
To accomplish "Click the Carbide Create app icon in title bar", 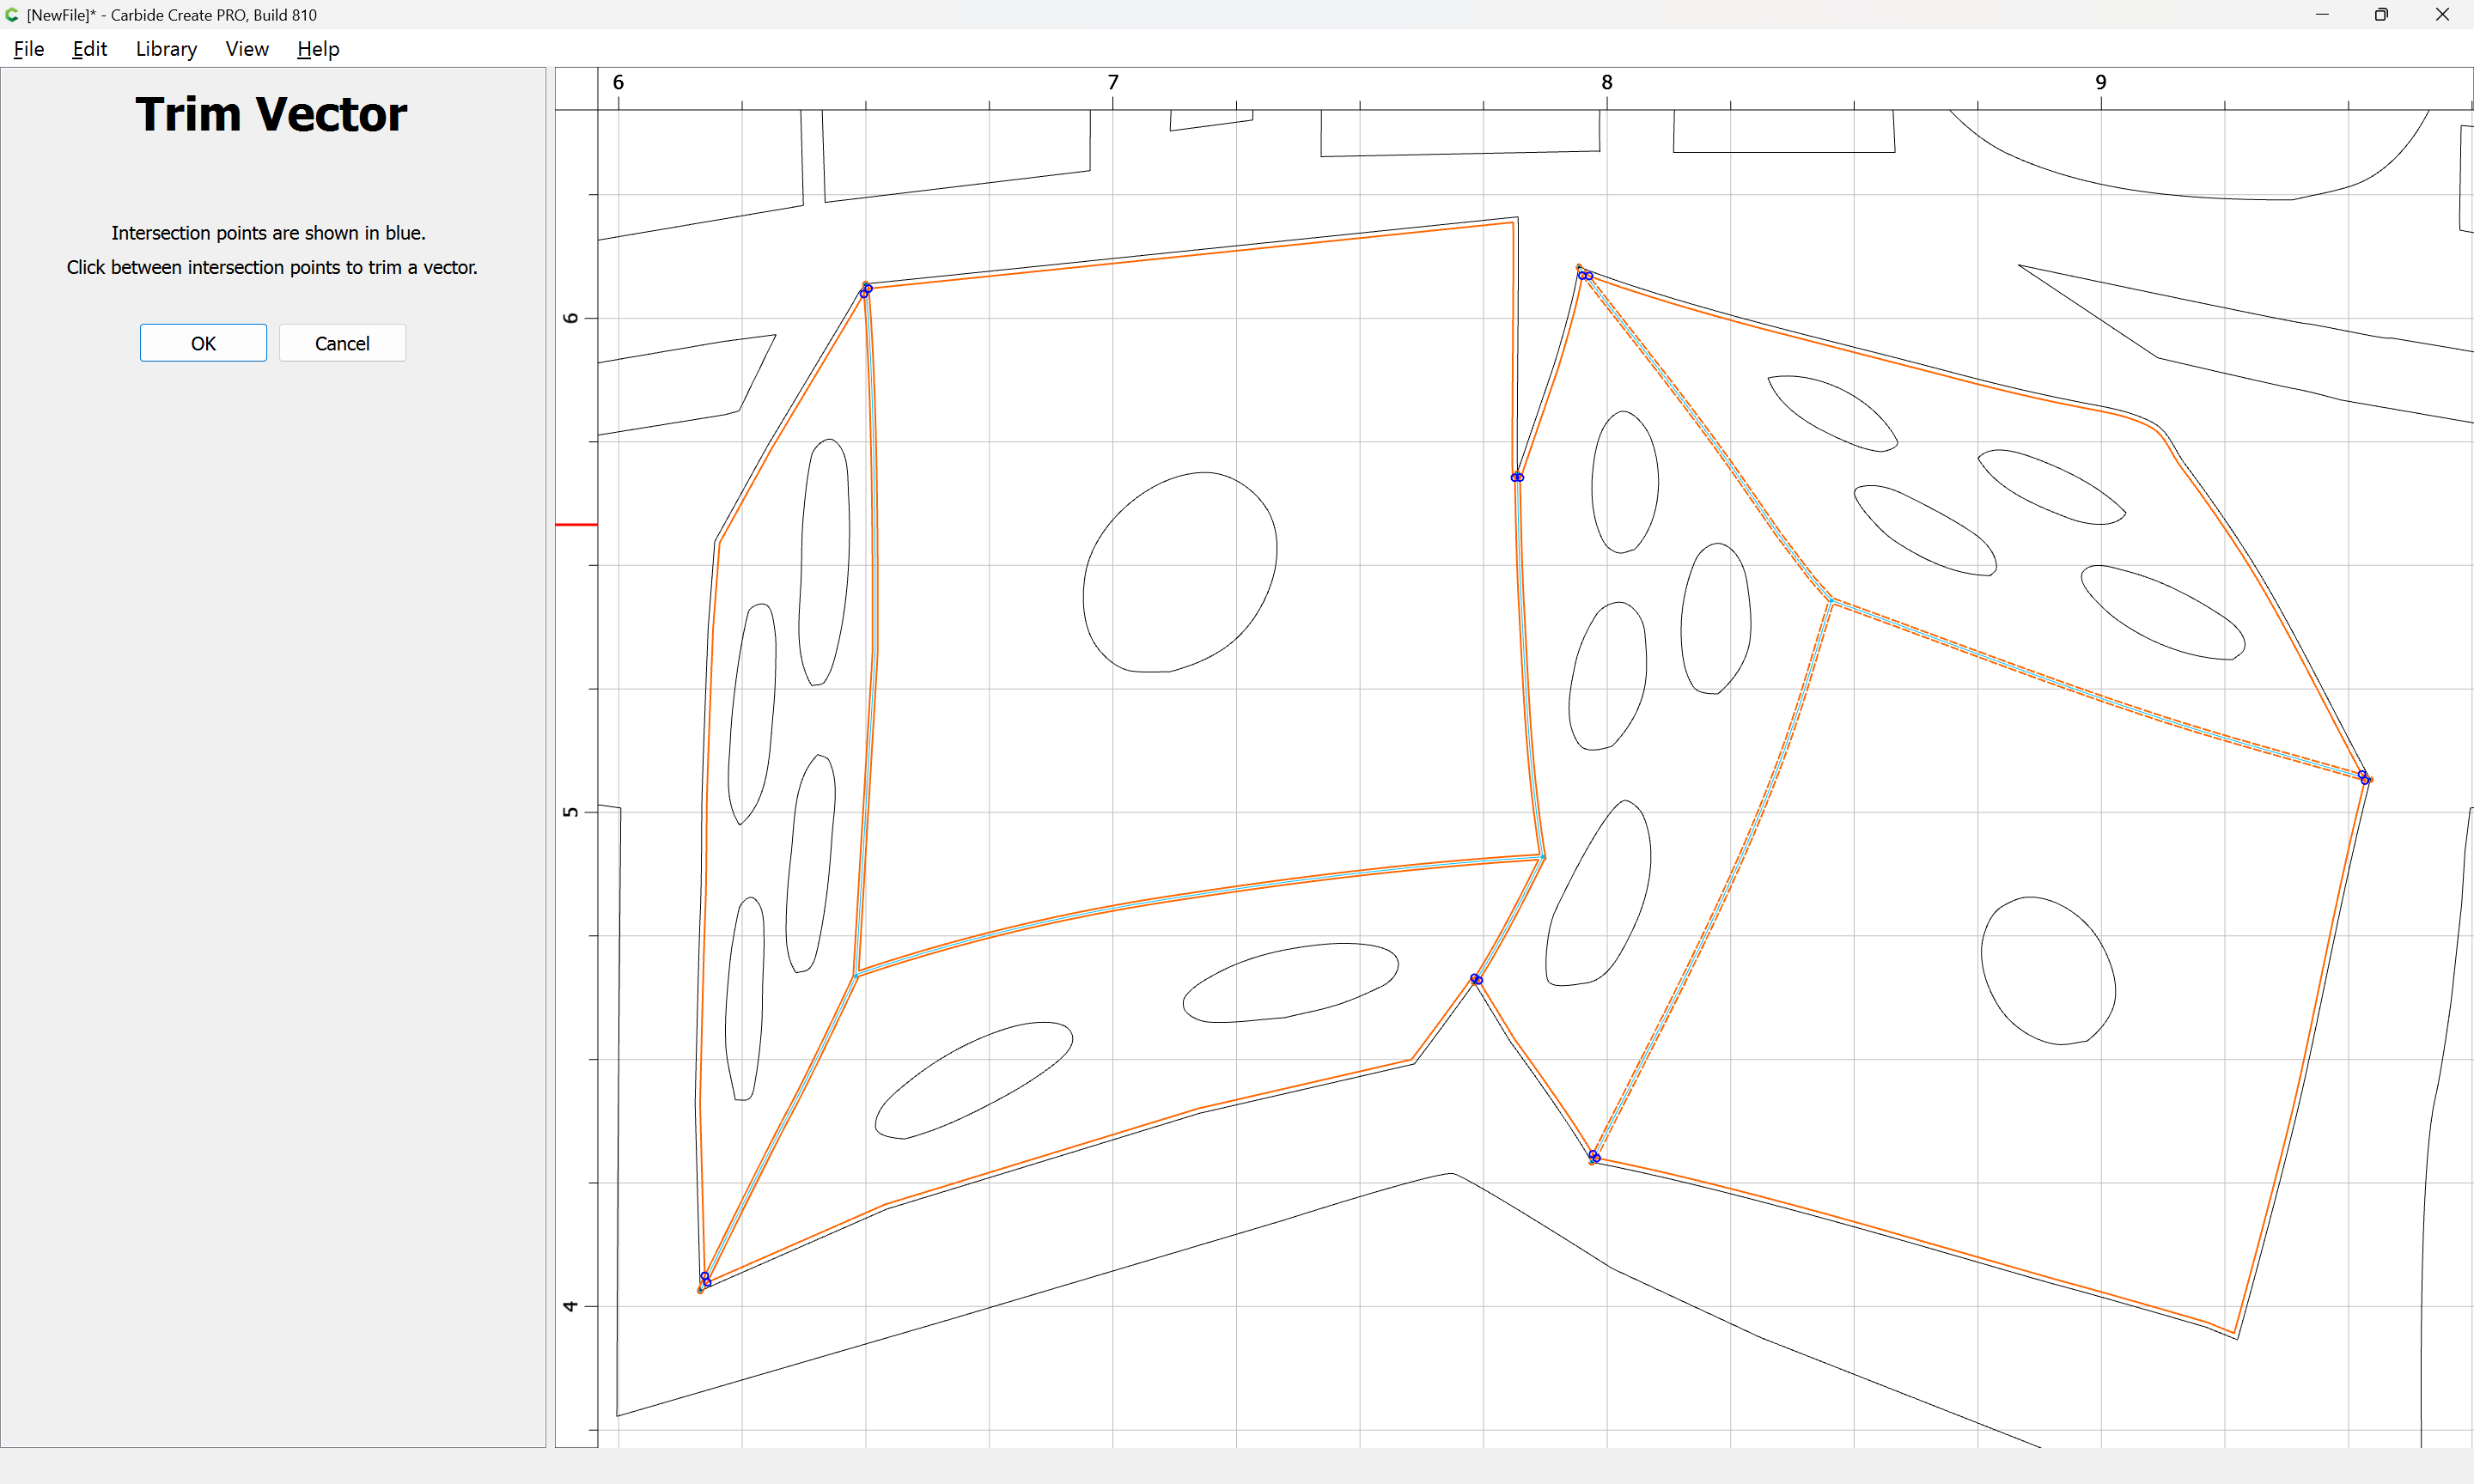I will 12,14.
